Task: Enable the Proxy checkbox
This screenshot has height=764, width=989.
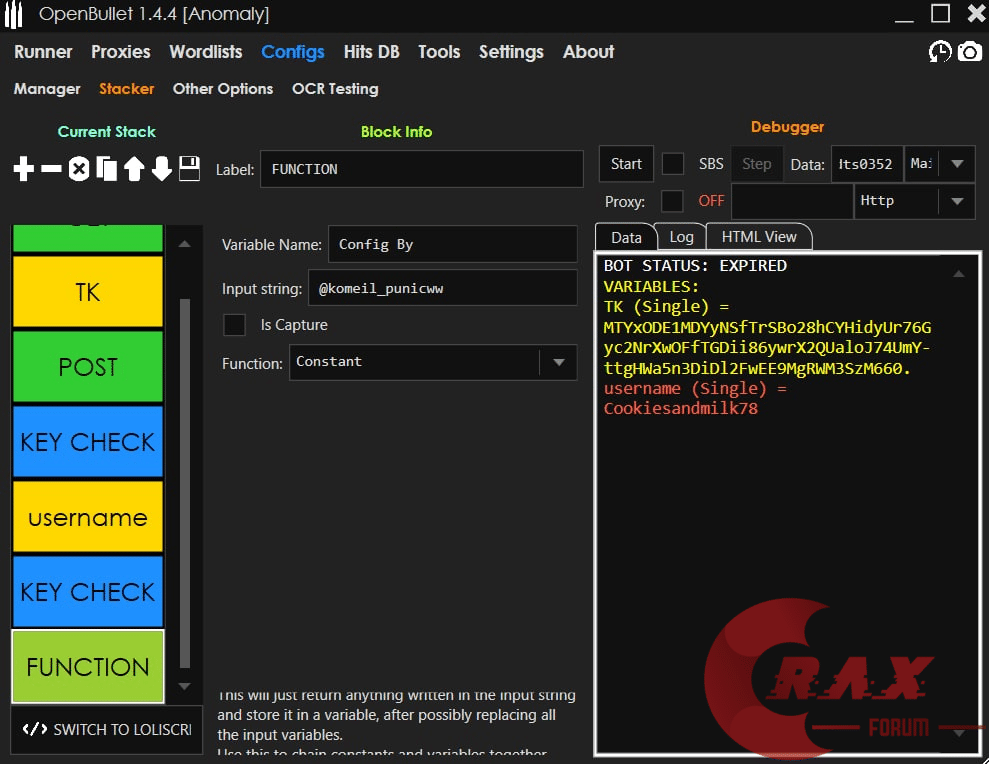Action: (x=673, y=201)
